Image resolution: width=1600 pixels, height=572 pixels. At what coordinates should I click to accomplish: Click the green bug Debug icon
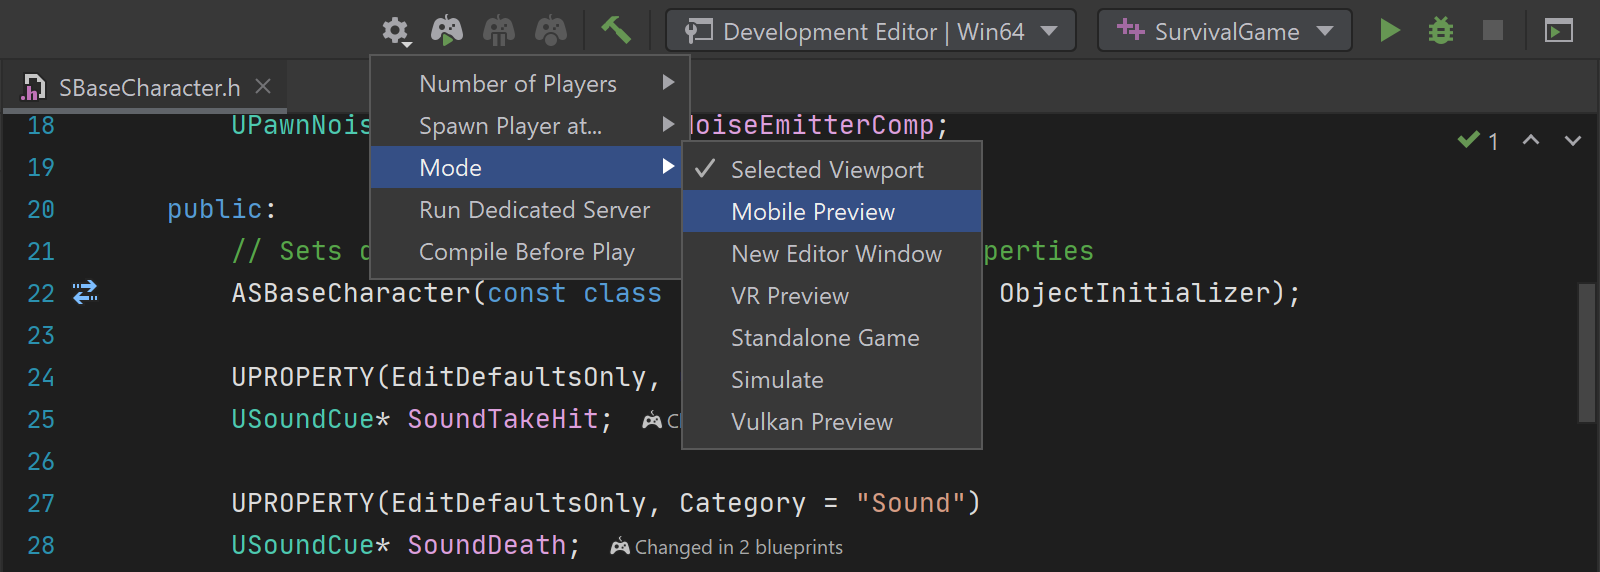(1441, 30)
